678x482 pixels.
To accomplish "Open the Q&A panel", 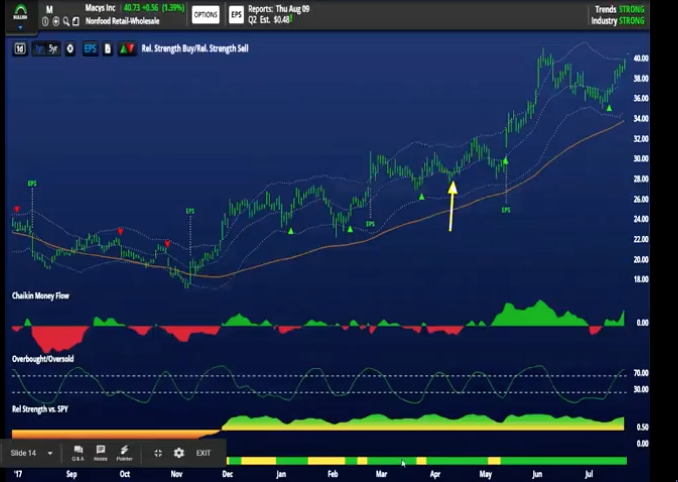I will point(78,453).
